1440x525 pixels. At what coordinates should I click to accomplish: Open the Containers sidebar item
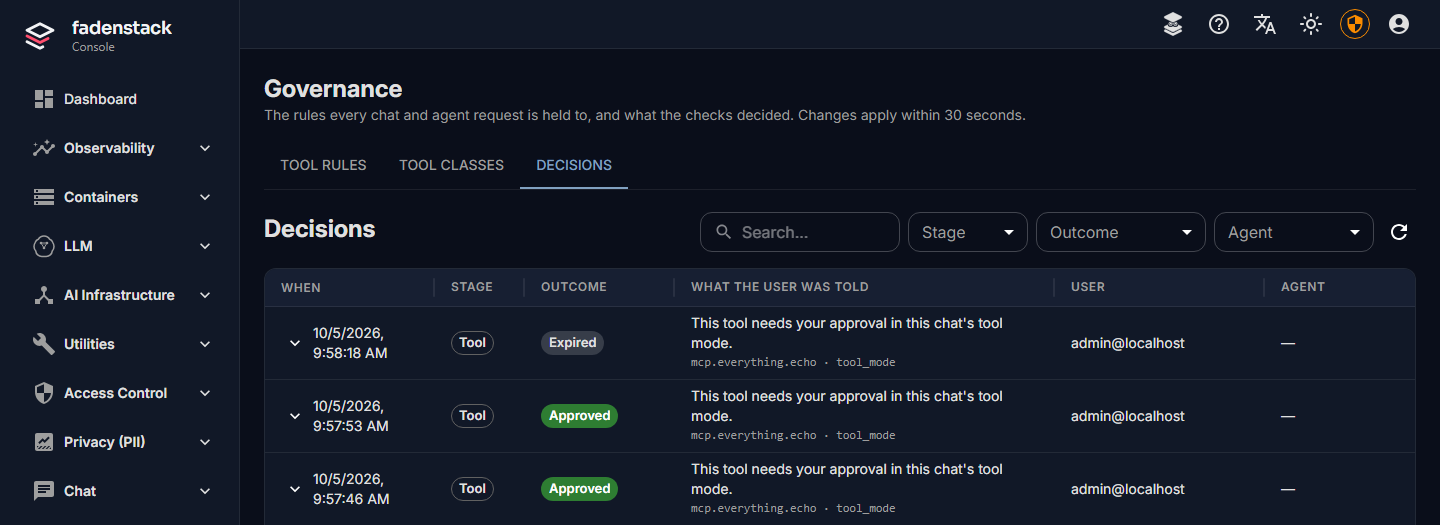point(120,197)
